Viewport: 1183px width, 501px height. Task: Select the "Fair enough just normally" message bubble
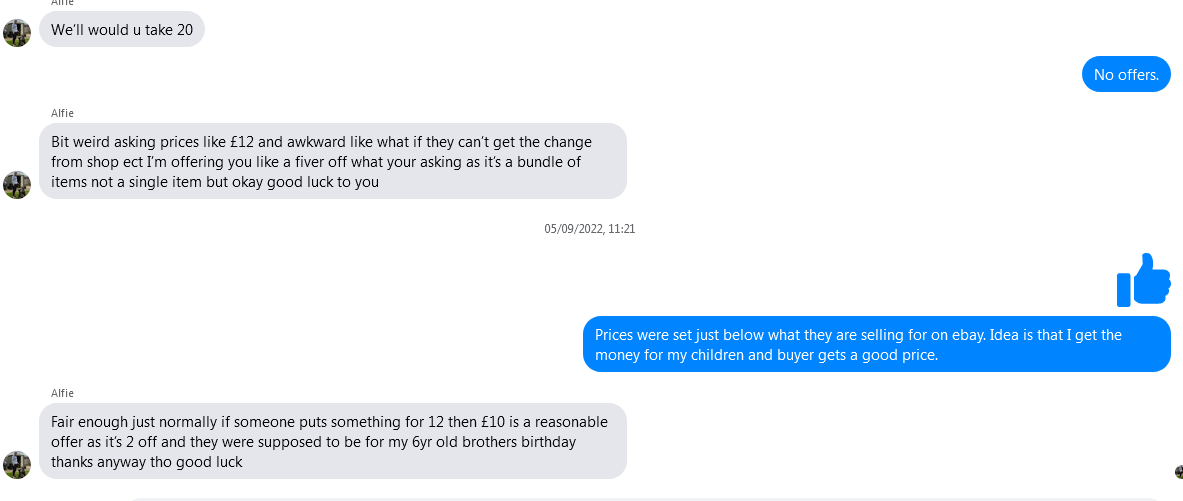332,441
